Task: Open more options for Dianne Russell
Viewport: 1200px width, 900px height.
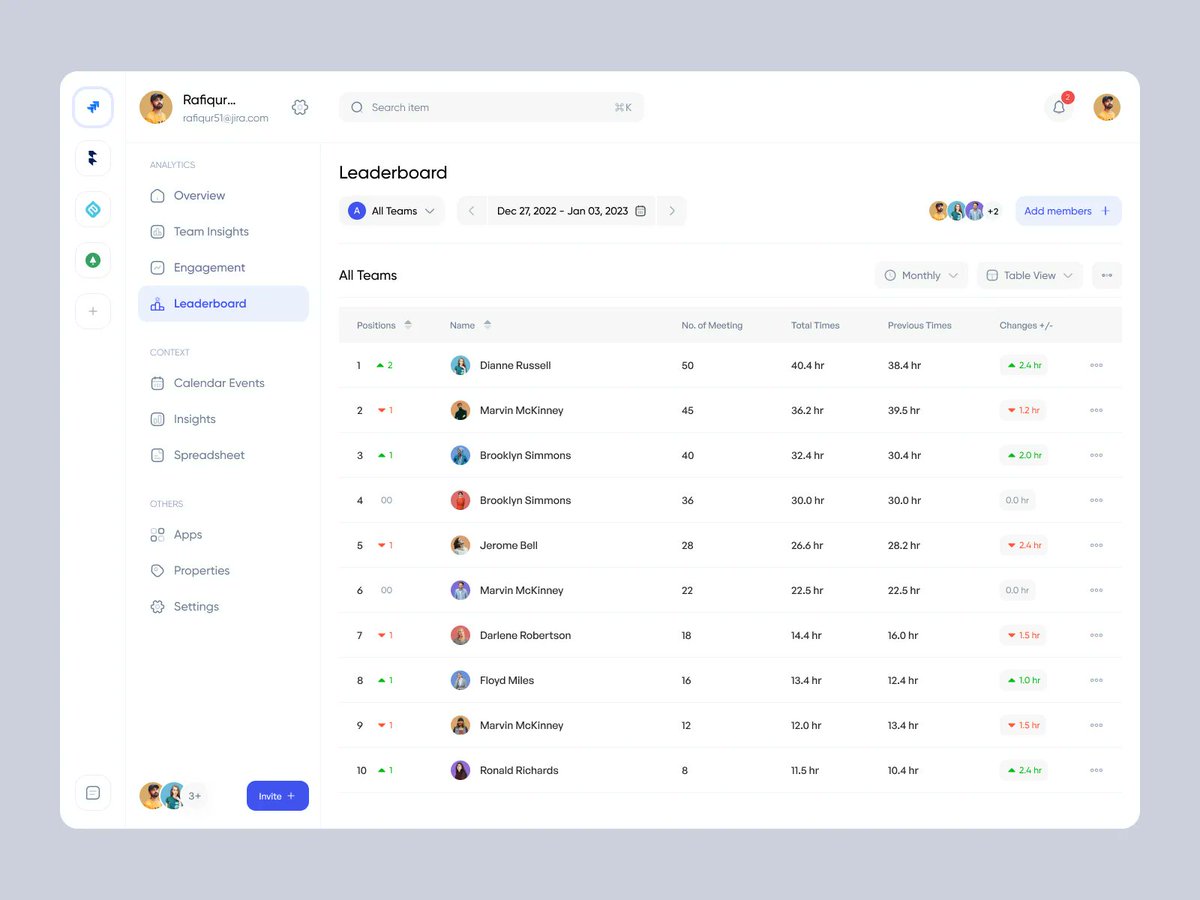Action: tap(1096, 365)
